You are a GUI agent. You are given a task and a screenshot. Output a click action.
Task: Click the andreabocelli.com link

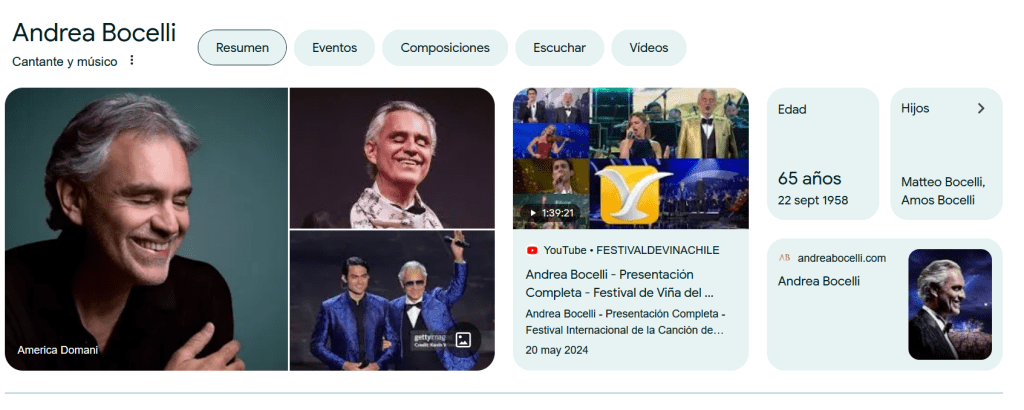(x=841, y=258)
